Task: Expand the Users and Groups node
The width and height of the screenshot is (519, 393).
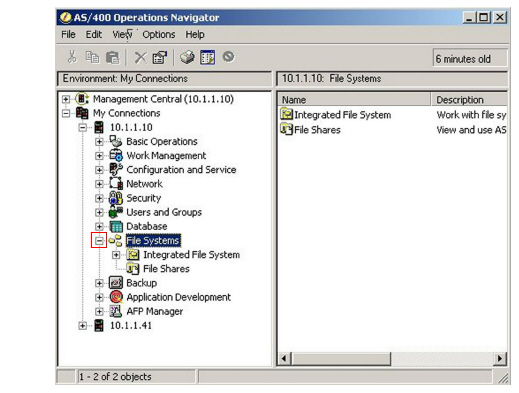Action: pos(99,212)
